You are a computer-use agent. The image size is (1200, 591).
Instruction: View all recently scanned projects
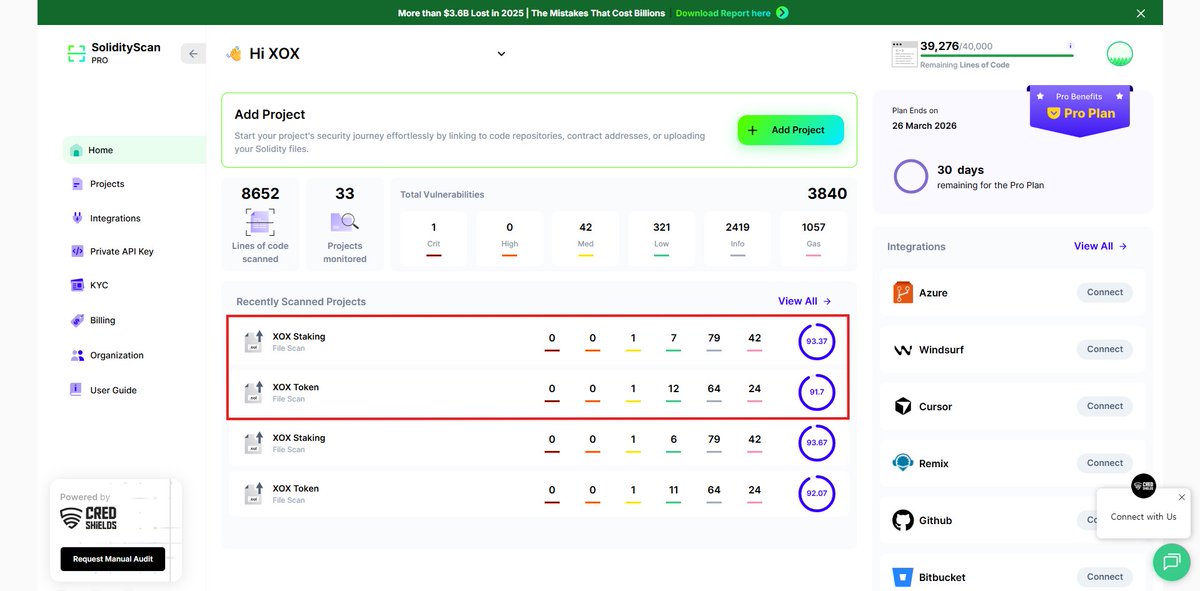click(x=805, y=301)
